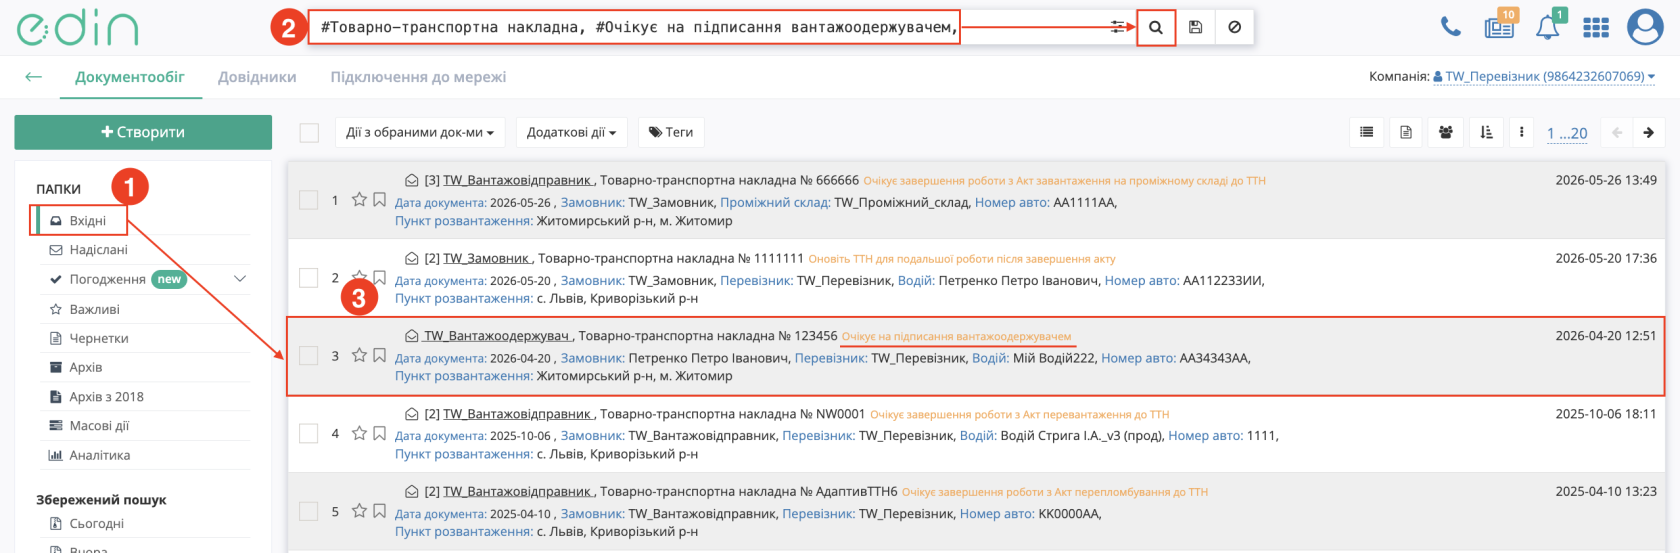This screenshot has height=553, width=1680.
Task: Go back with the left arrow
Action: 34,77
